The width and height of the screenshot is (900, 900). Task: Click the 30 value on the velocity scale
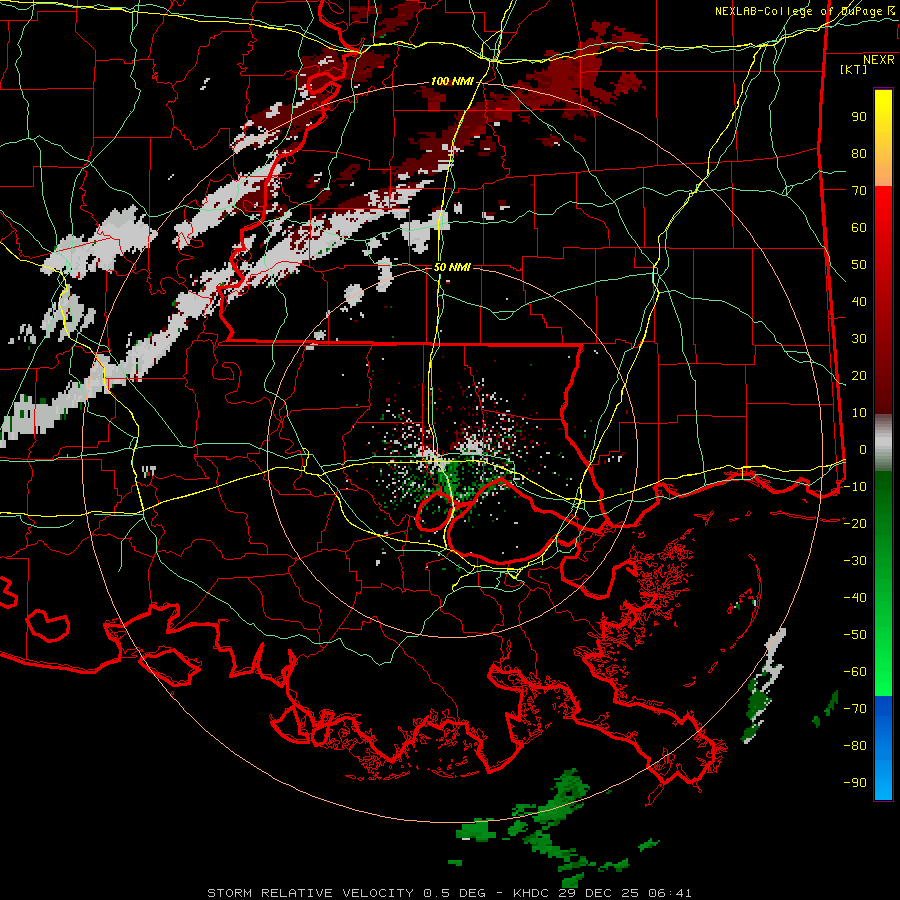[x=859, y=339]
